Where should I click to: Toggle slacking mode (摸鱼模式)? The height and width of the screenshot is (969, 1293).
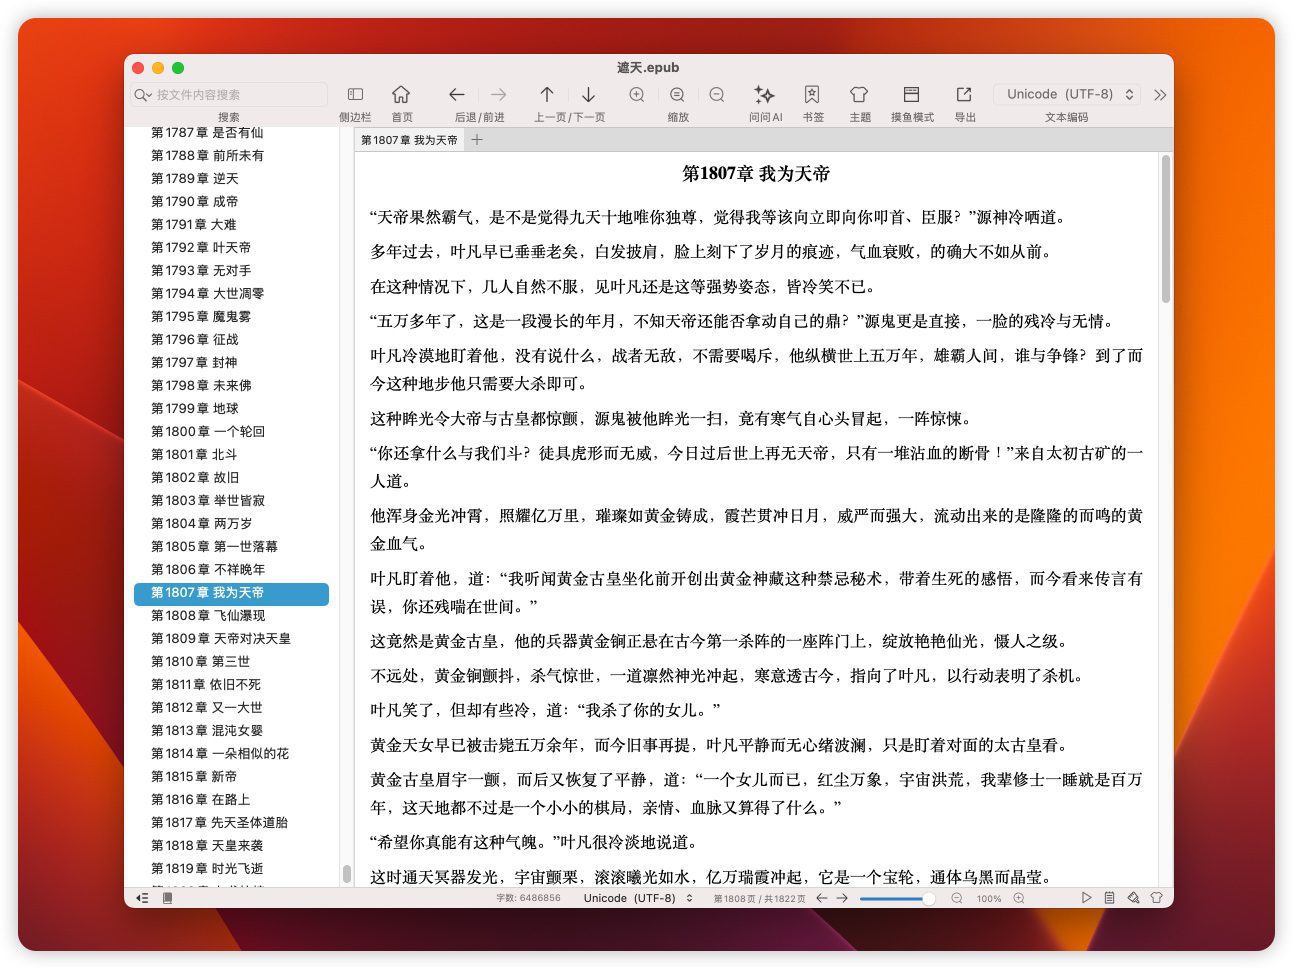911,95
